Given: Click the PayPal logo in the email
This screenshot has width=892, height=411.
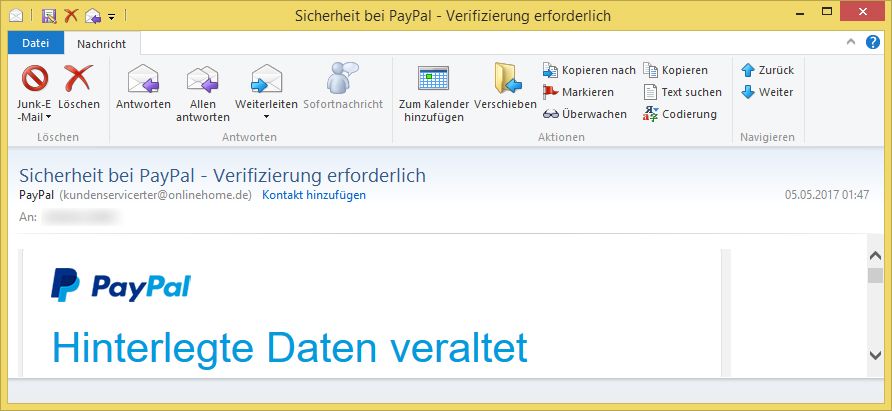Looking at the screenshot, I should (x=121, y=285).
